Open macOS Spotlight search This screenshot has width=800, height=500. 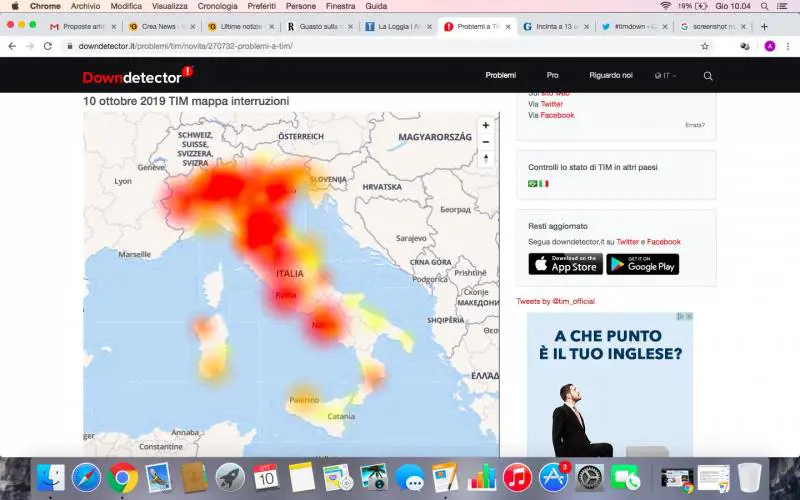(764, 6)
